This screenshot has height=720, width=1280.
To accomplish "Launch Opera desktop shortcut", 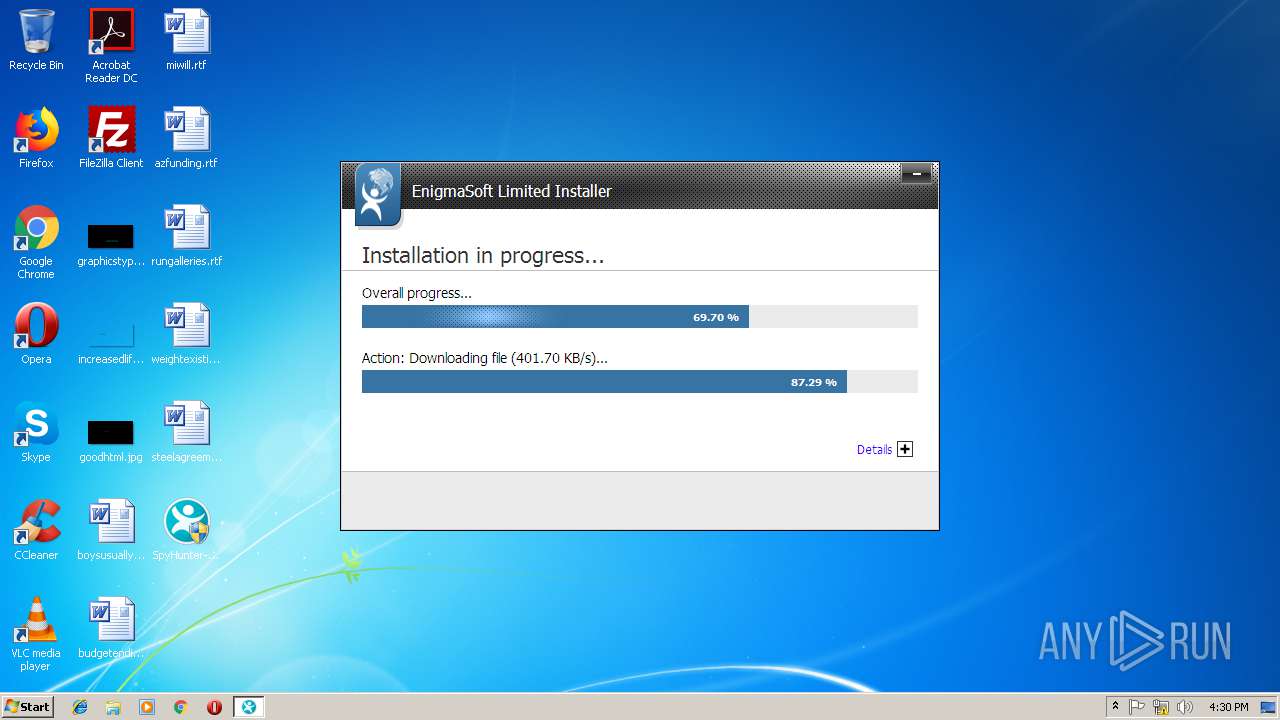I will tap(36, 334).
